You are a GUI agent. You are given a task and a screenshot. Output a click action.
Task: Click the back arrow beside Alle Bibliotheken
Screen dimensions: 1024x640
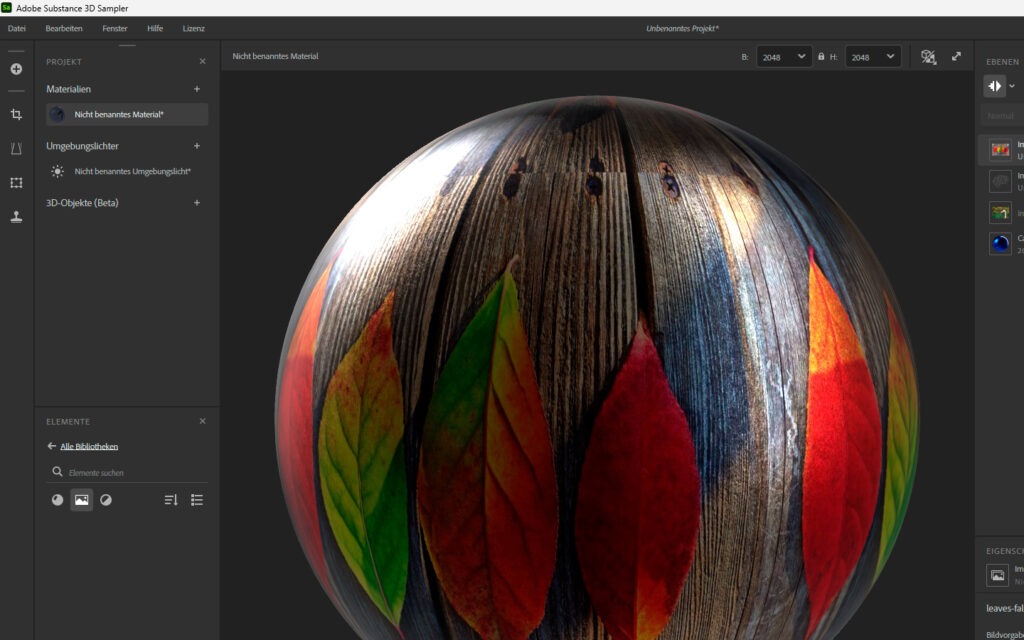click(x=52, y=446)
